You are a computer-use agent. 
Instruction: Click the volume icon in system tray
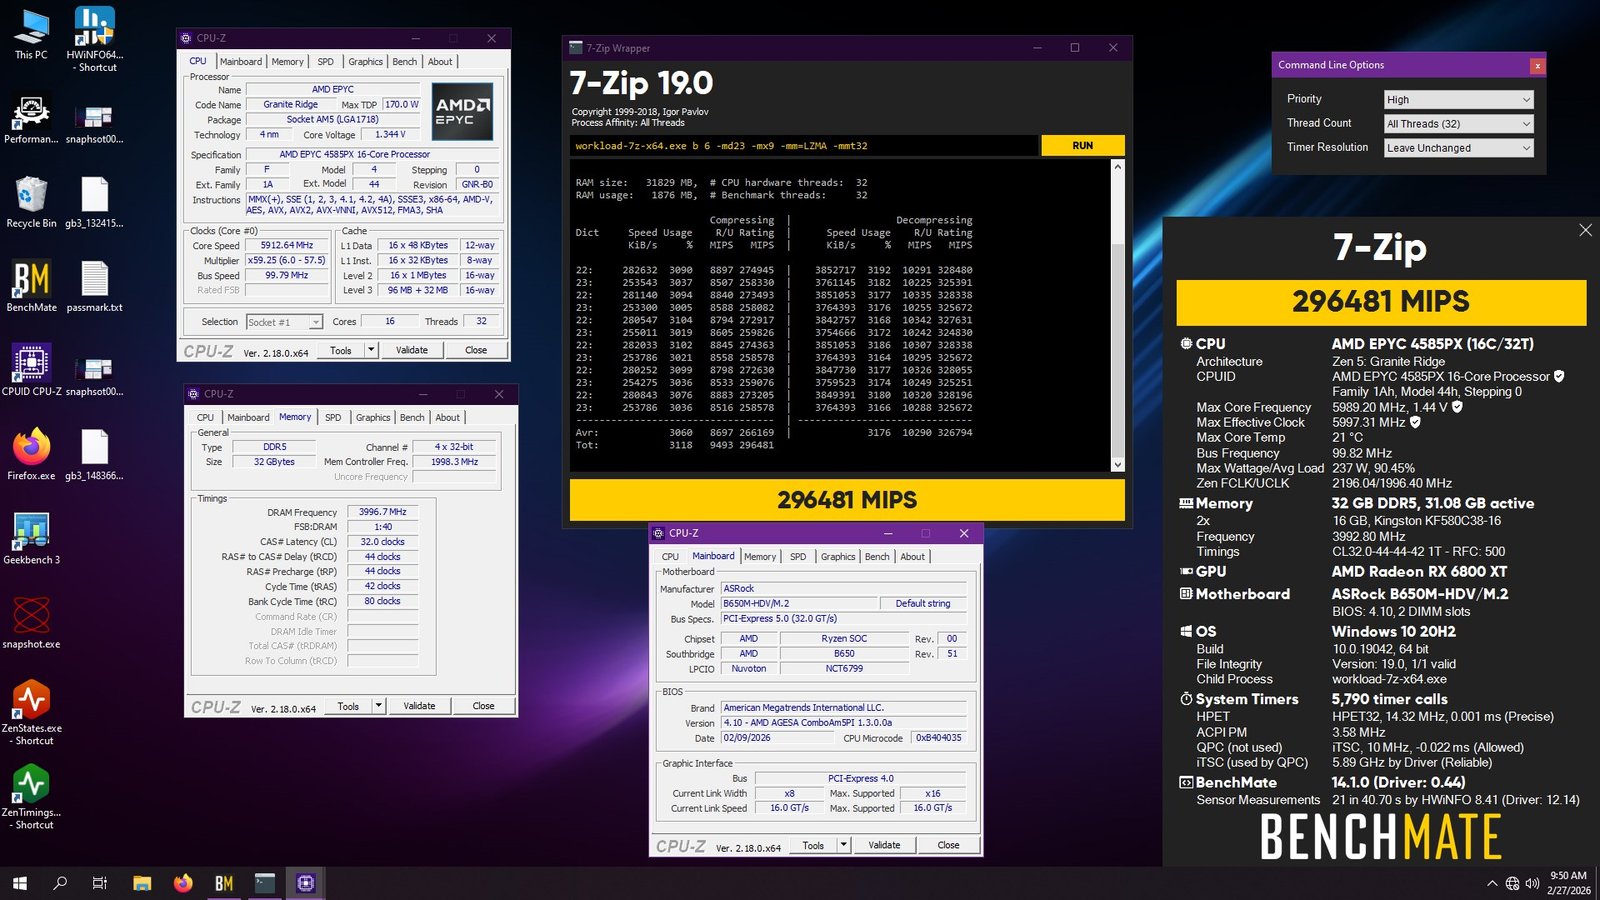click(x=1532, y=883)
